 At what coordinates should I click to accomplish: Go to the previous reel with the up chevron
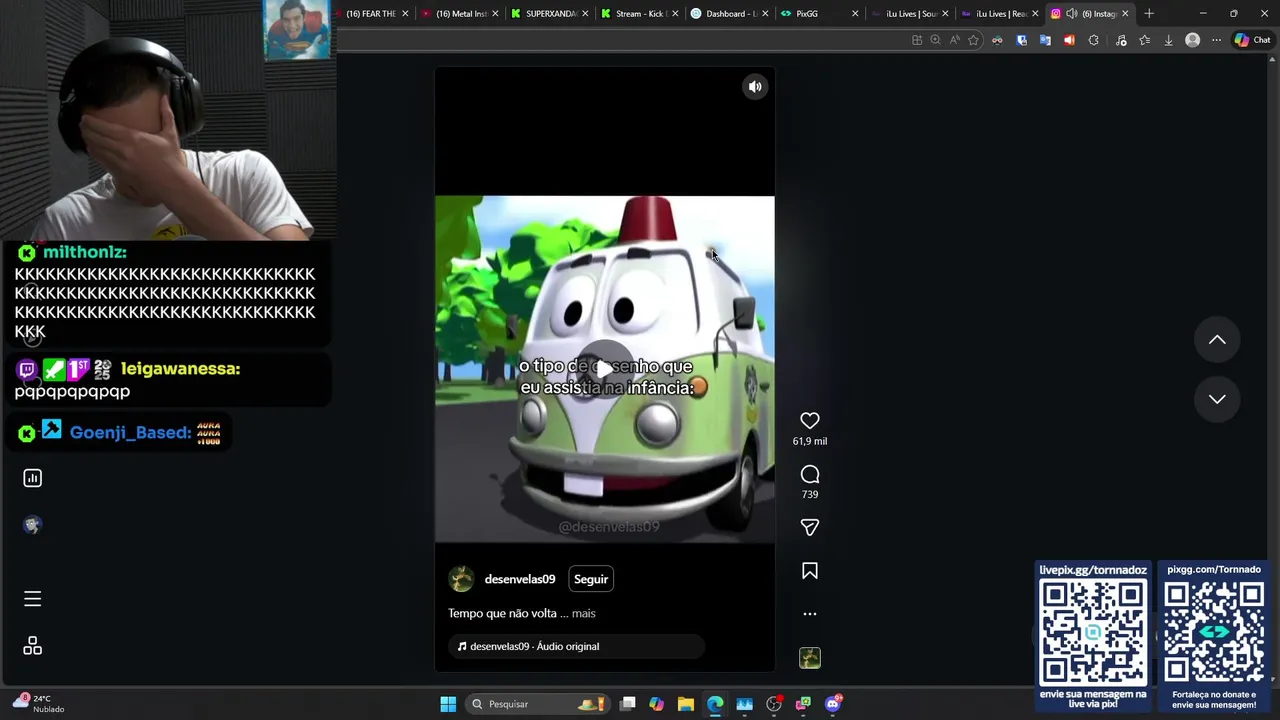click(x=1217, y=340)
